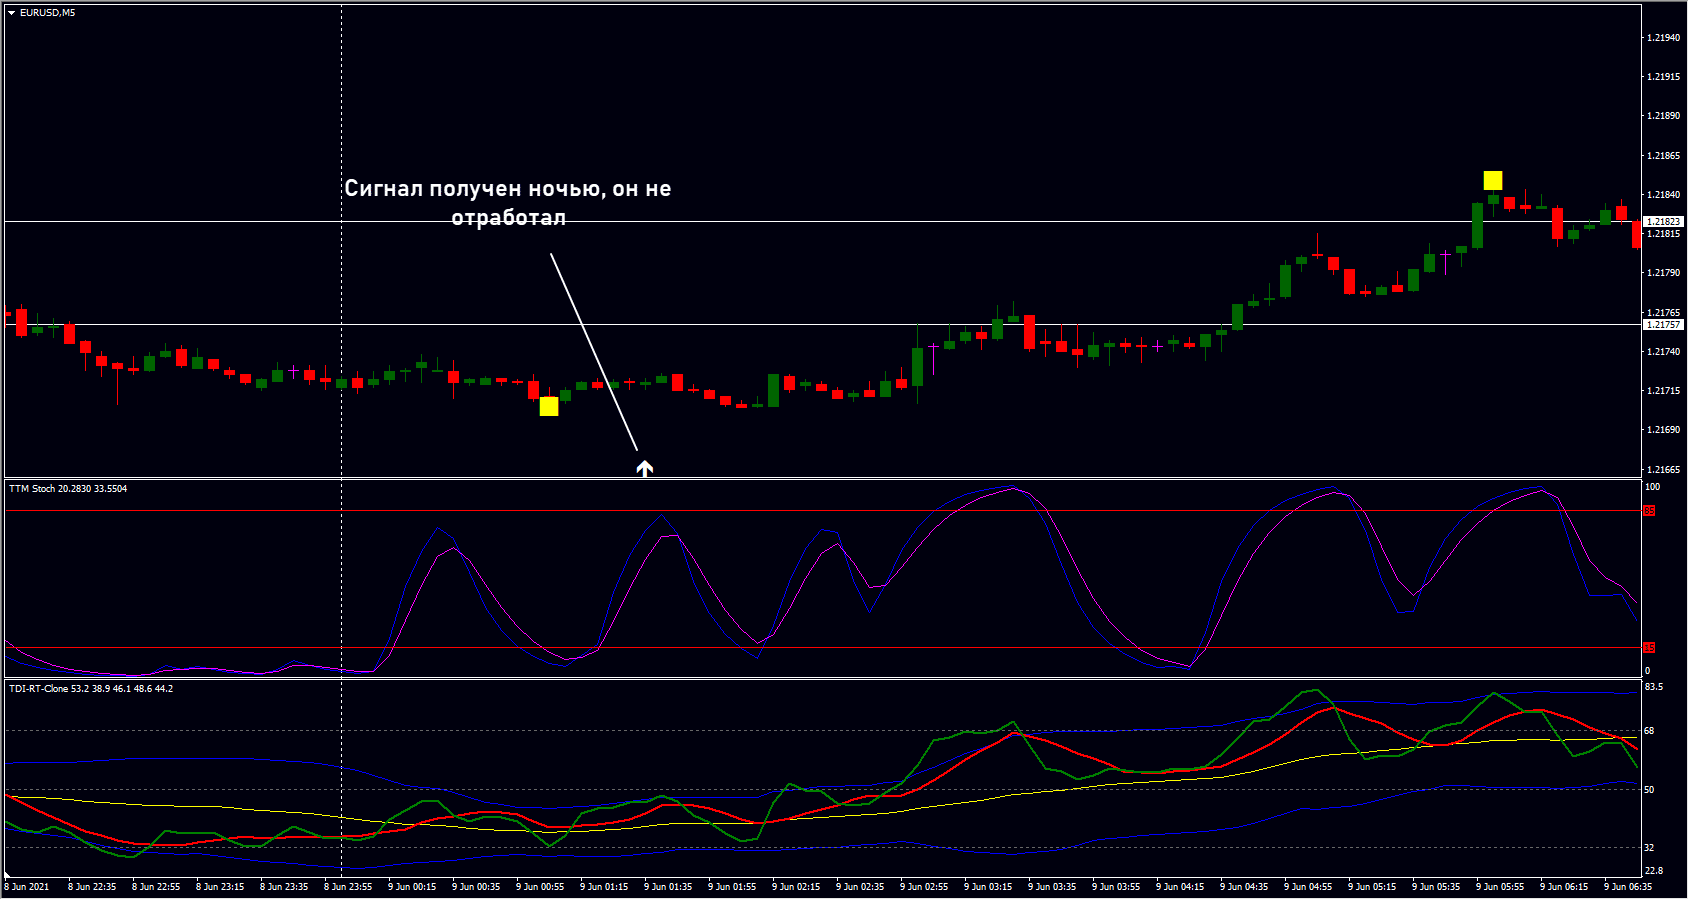This screenshot has width=1689, height=900.
Task: Click the 1.21940 price scale label
Action: (x=1662, y=38)
